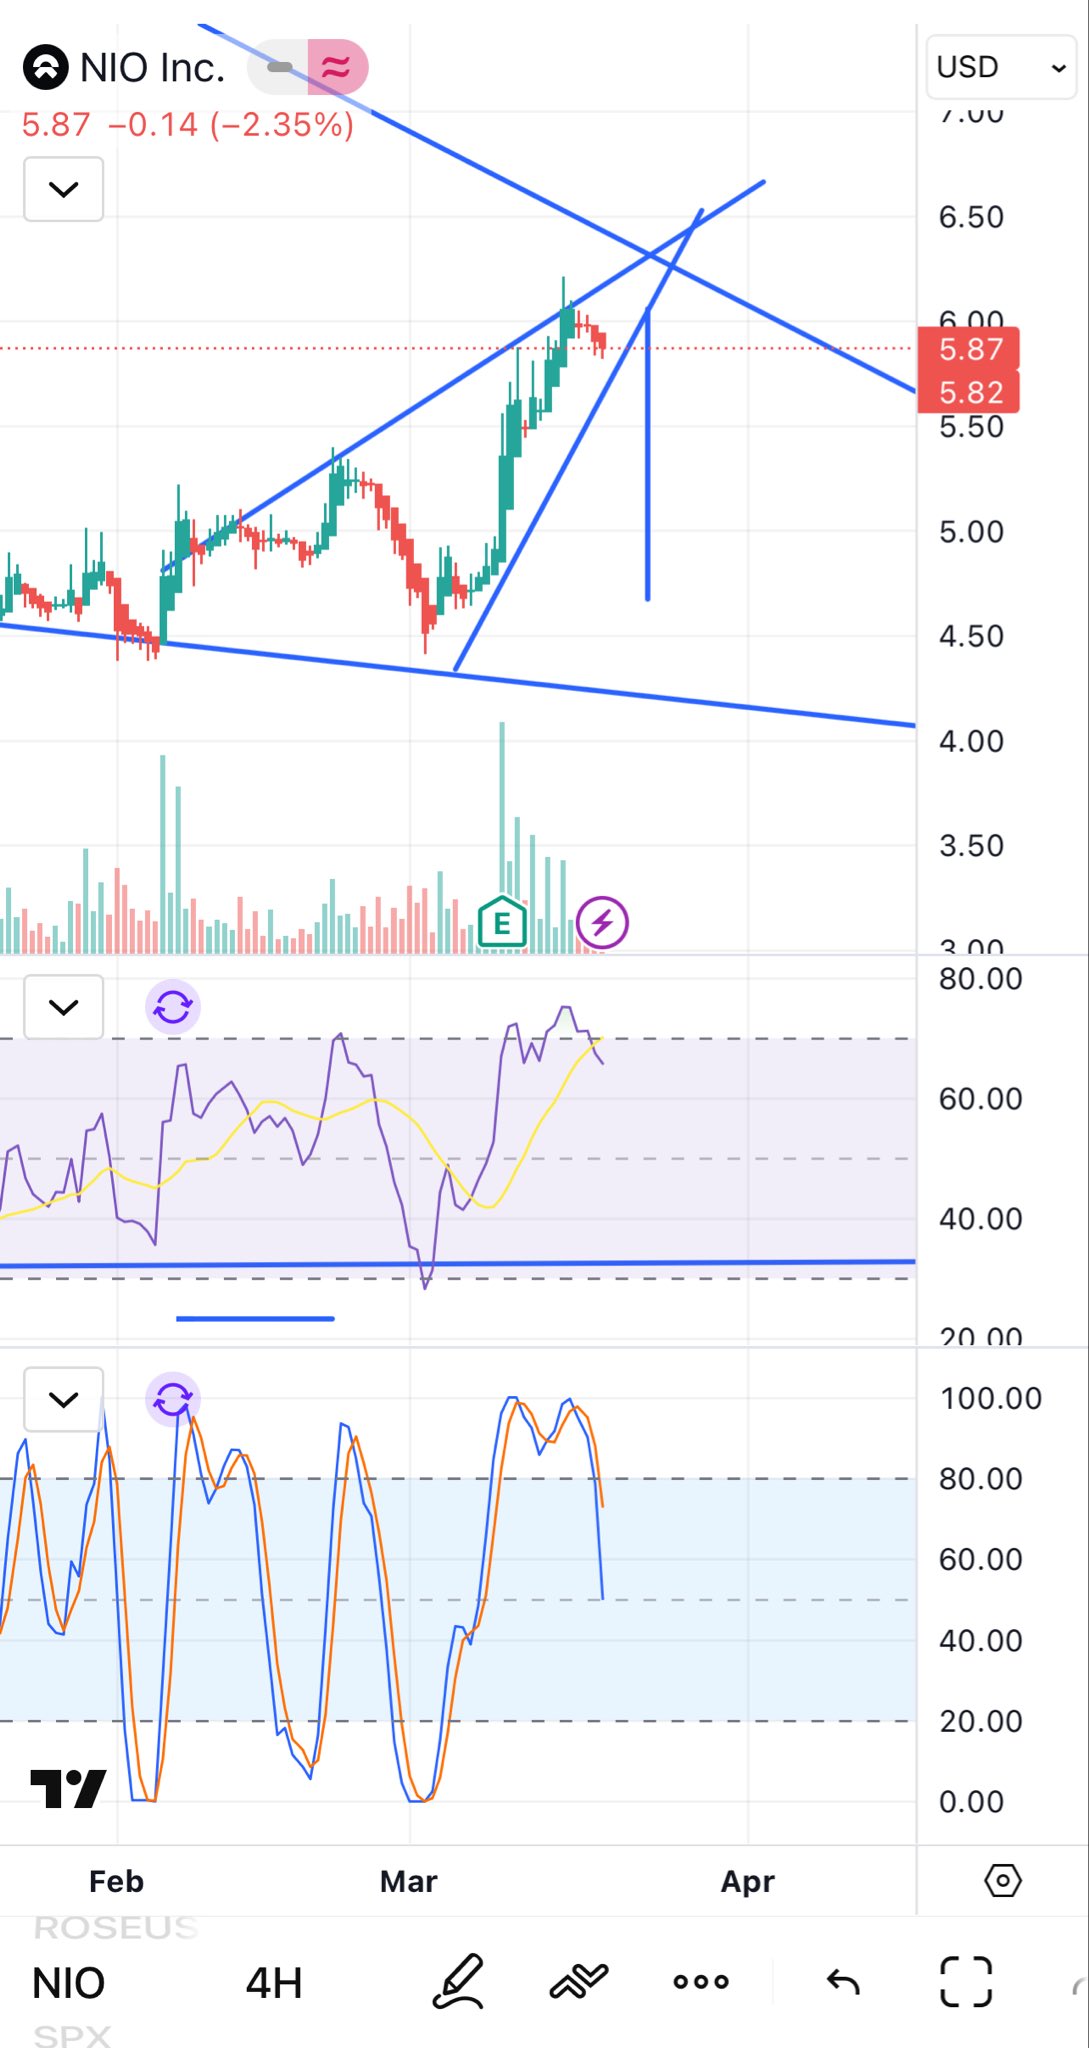Tap the Stochastic pane purple refresh icon
1089x2048 pixels.
point(173,1399)
